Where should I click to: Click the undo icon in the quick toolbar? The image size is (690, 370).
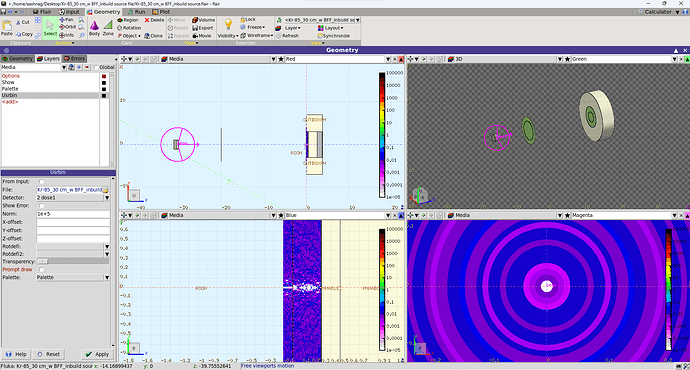pyautogui.click(x=10, y=12)
